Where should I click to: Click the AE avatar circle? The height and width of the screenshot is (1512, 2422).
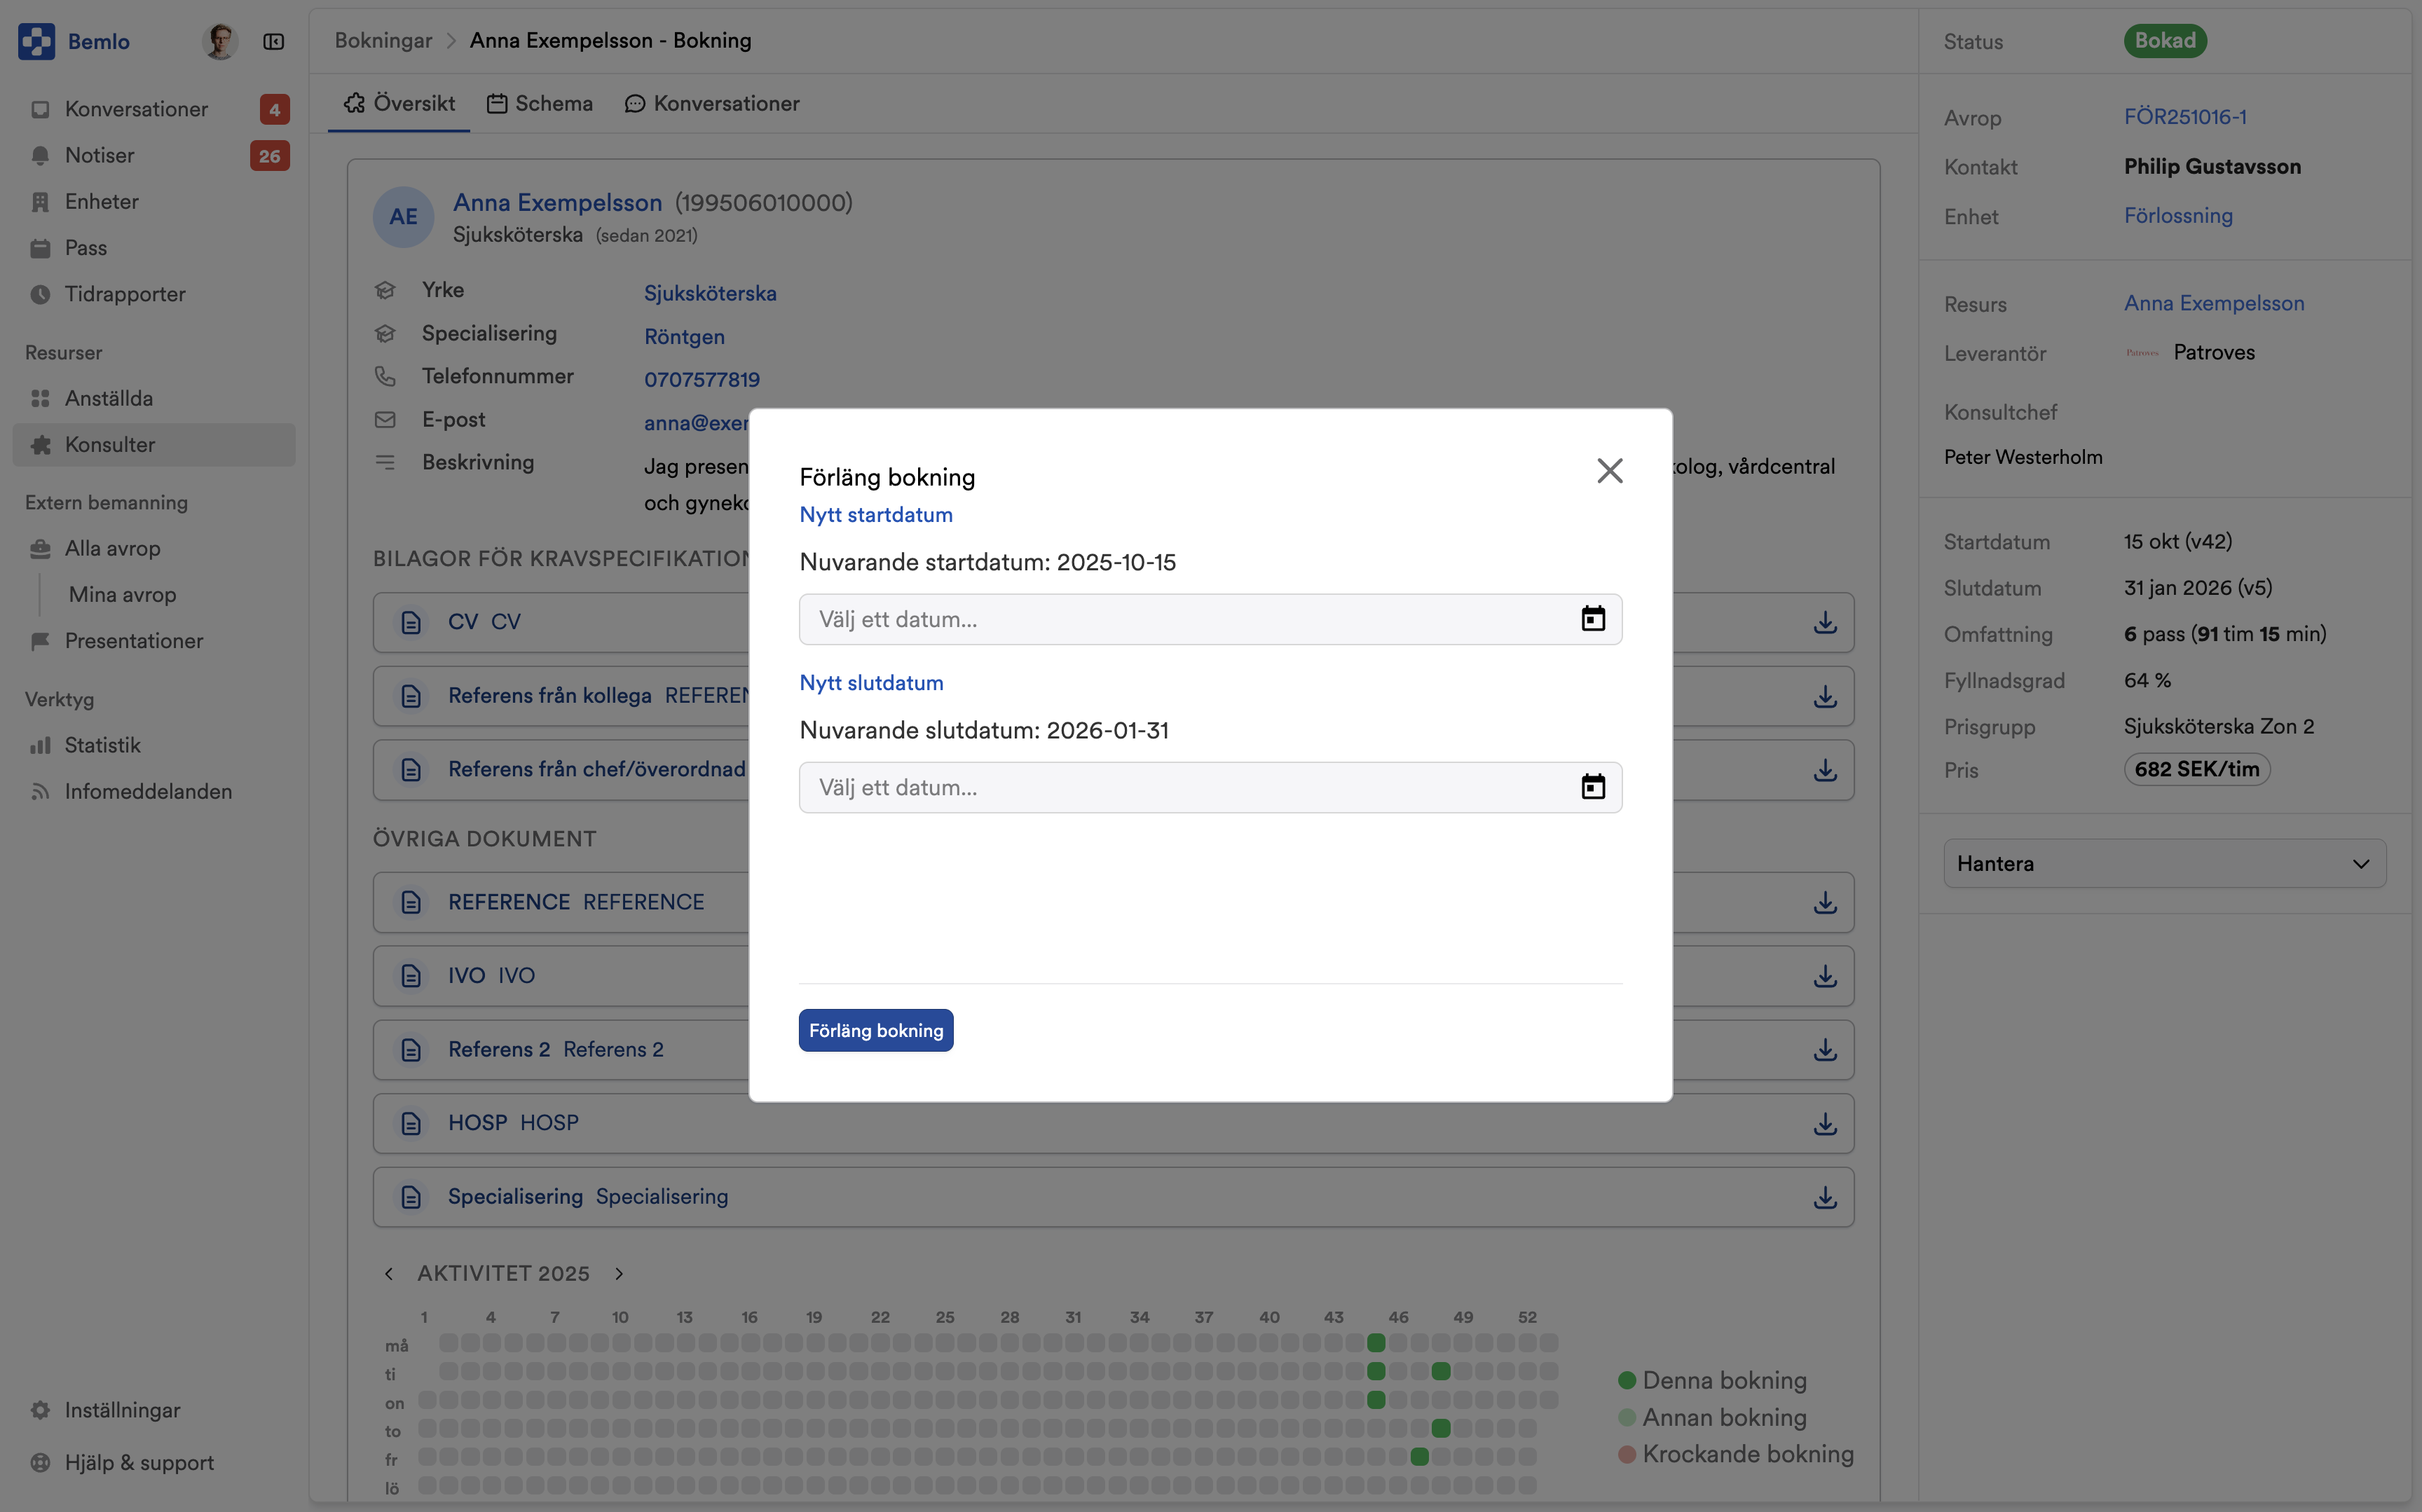(x=403, y=217)
